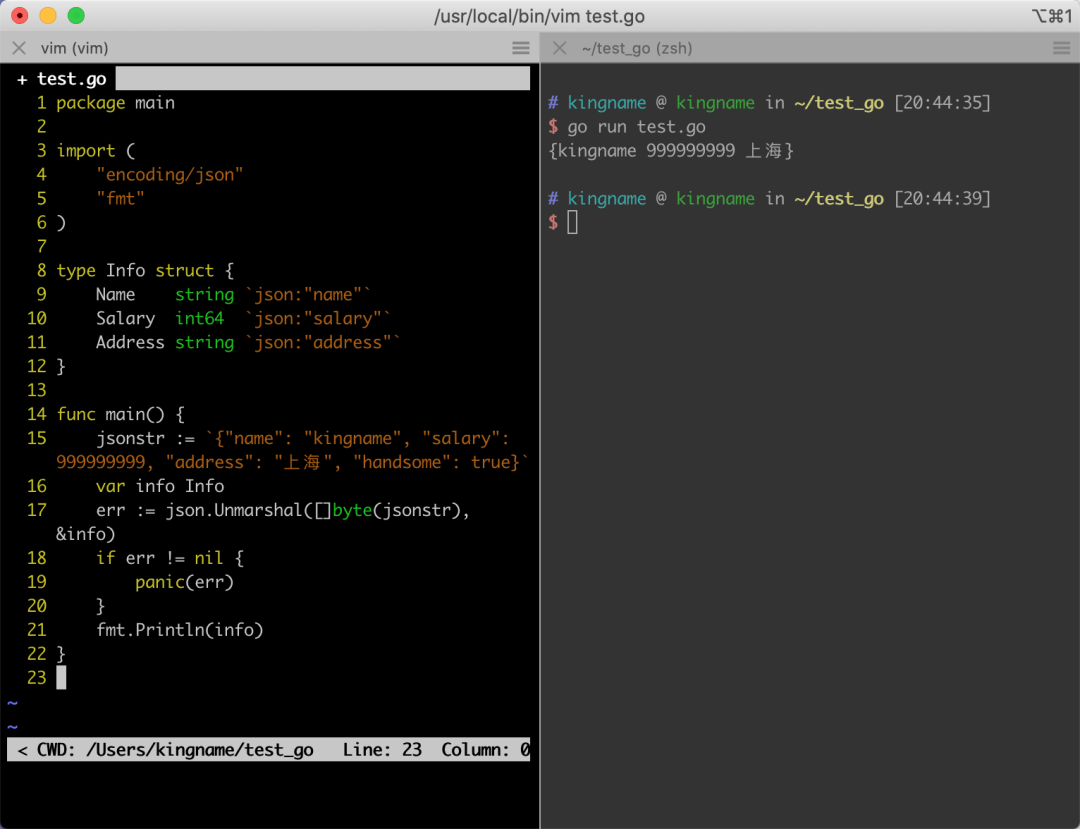Image resolution: width=1080 pixels, height=829 pixels.
Task: Place cursor at the zsh prompt cursor
Action: tap(572, 222)
